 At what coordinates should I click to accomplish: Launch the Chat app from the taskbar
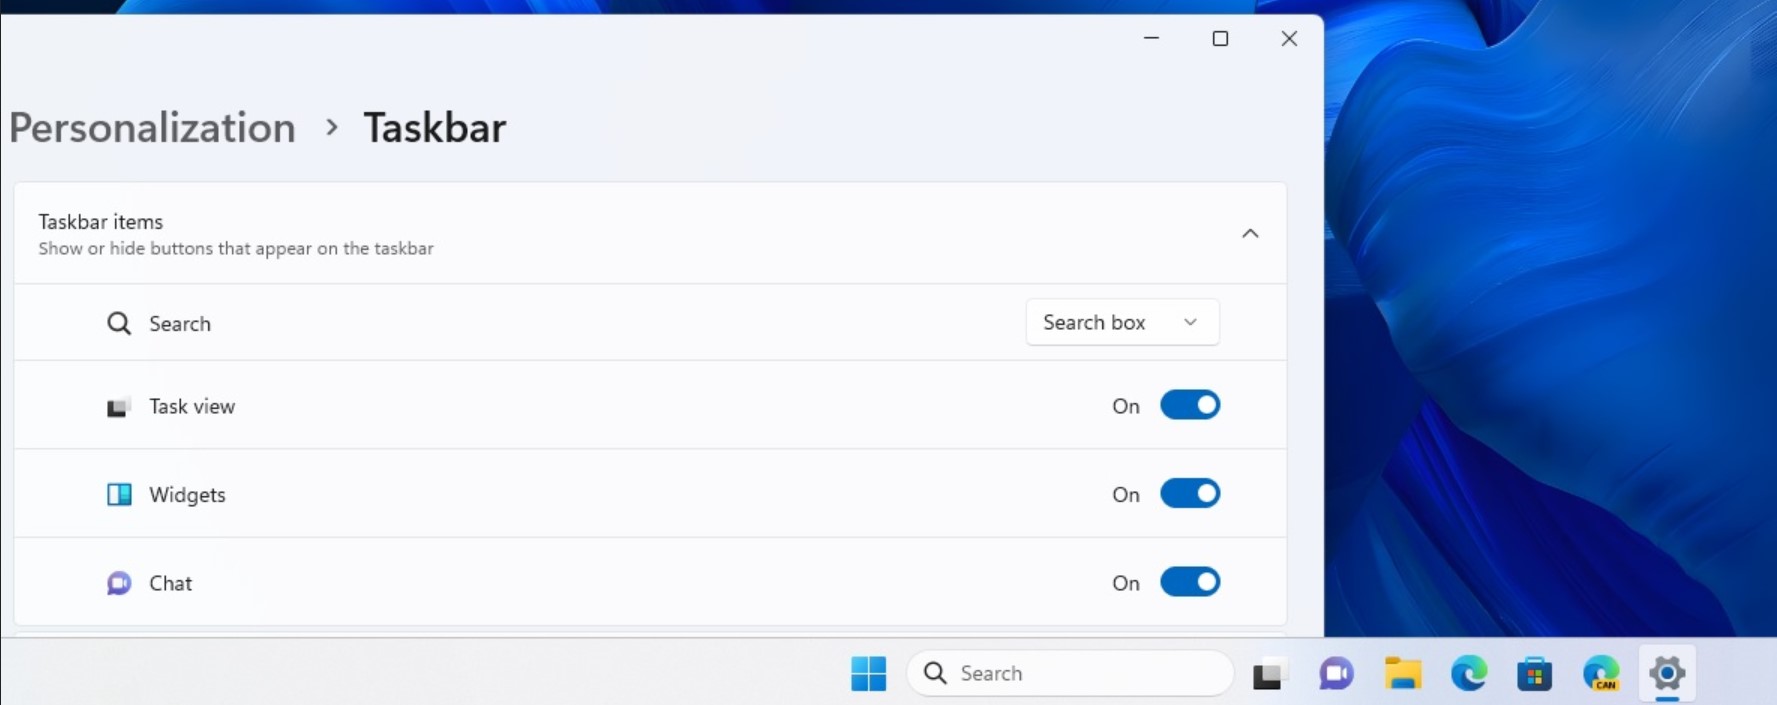pyautogui.click(x=1335, y=674)
